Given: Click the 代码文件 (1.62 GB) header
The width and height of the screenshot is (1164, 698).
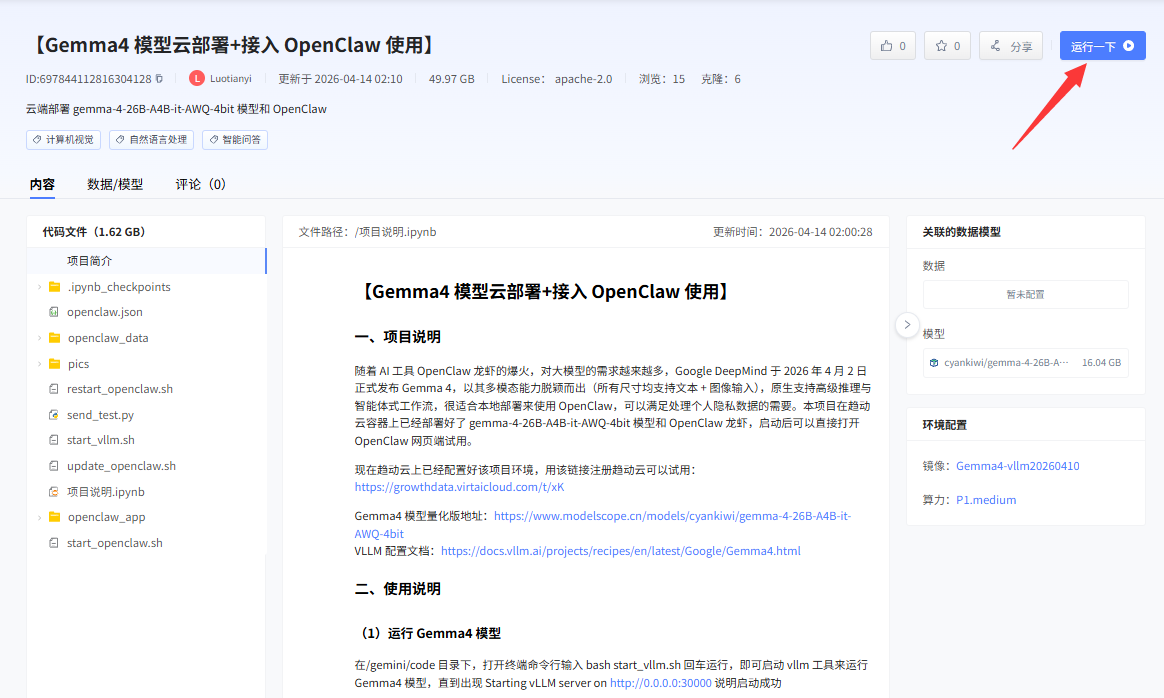Looking at the screenshot, I should pyautogui.click(x=94, y=232).
